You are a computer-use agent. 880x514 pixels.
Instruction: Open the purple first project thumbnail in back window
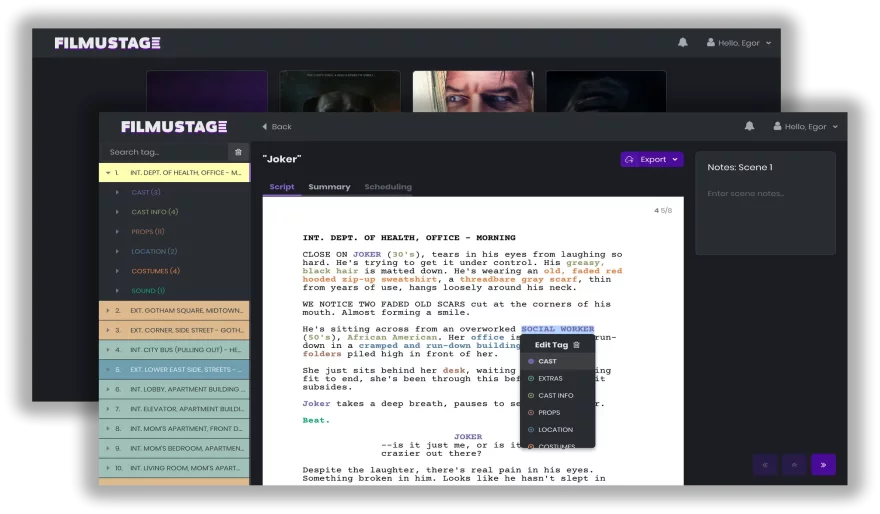coord(207,91)
